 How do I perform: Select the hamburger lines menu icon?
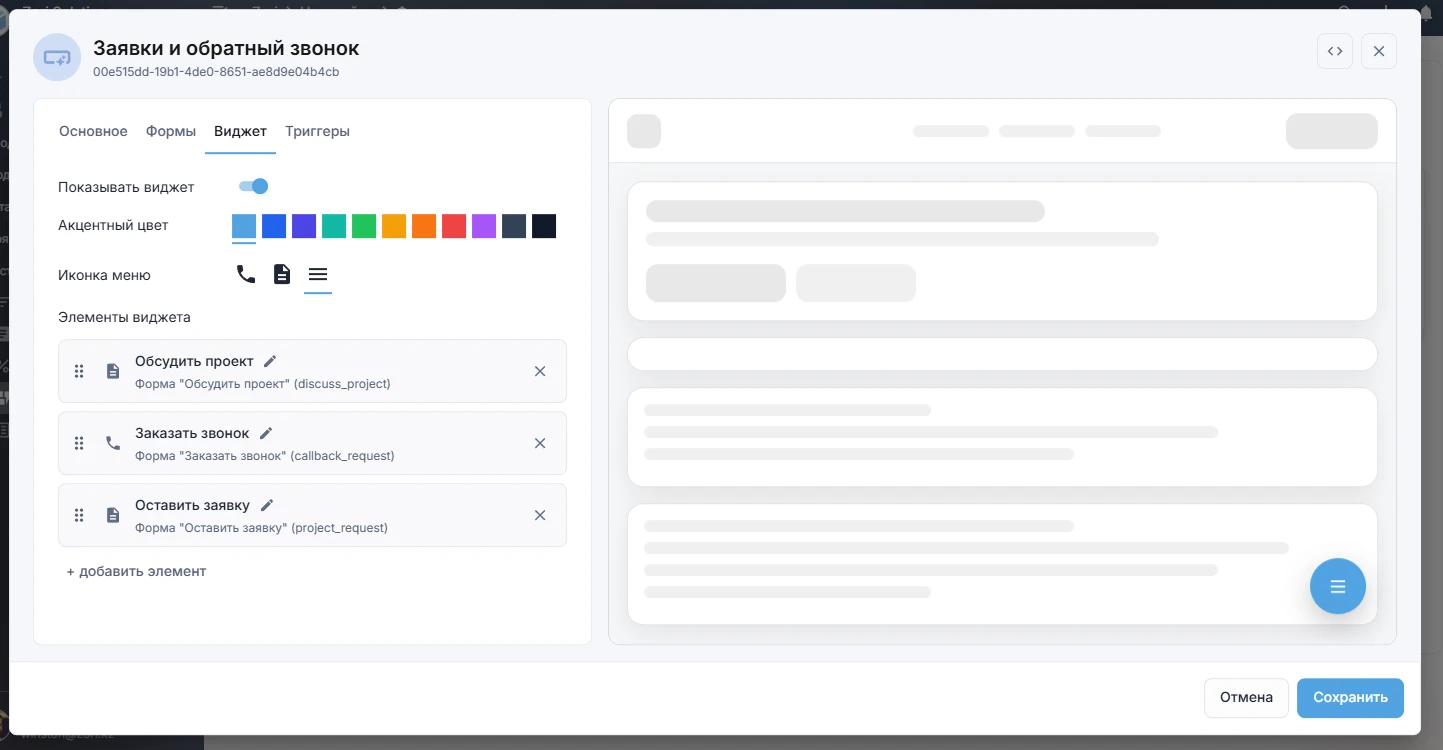pos(318,274)
